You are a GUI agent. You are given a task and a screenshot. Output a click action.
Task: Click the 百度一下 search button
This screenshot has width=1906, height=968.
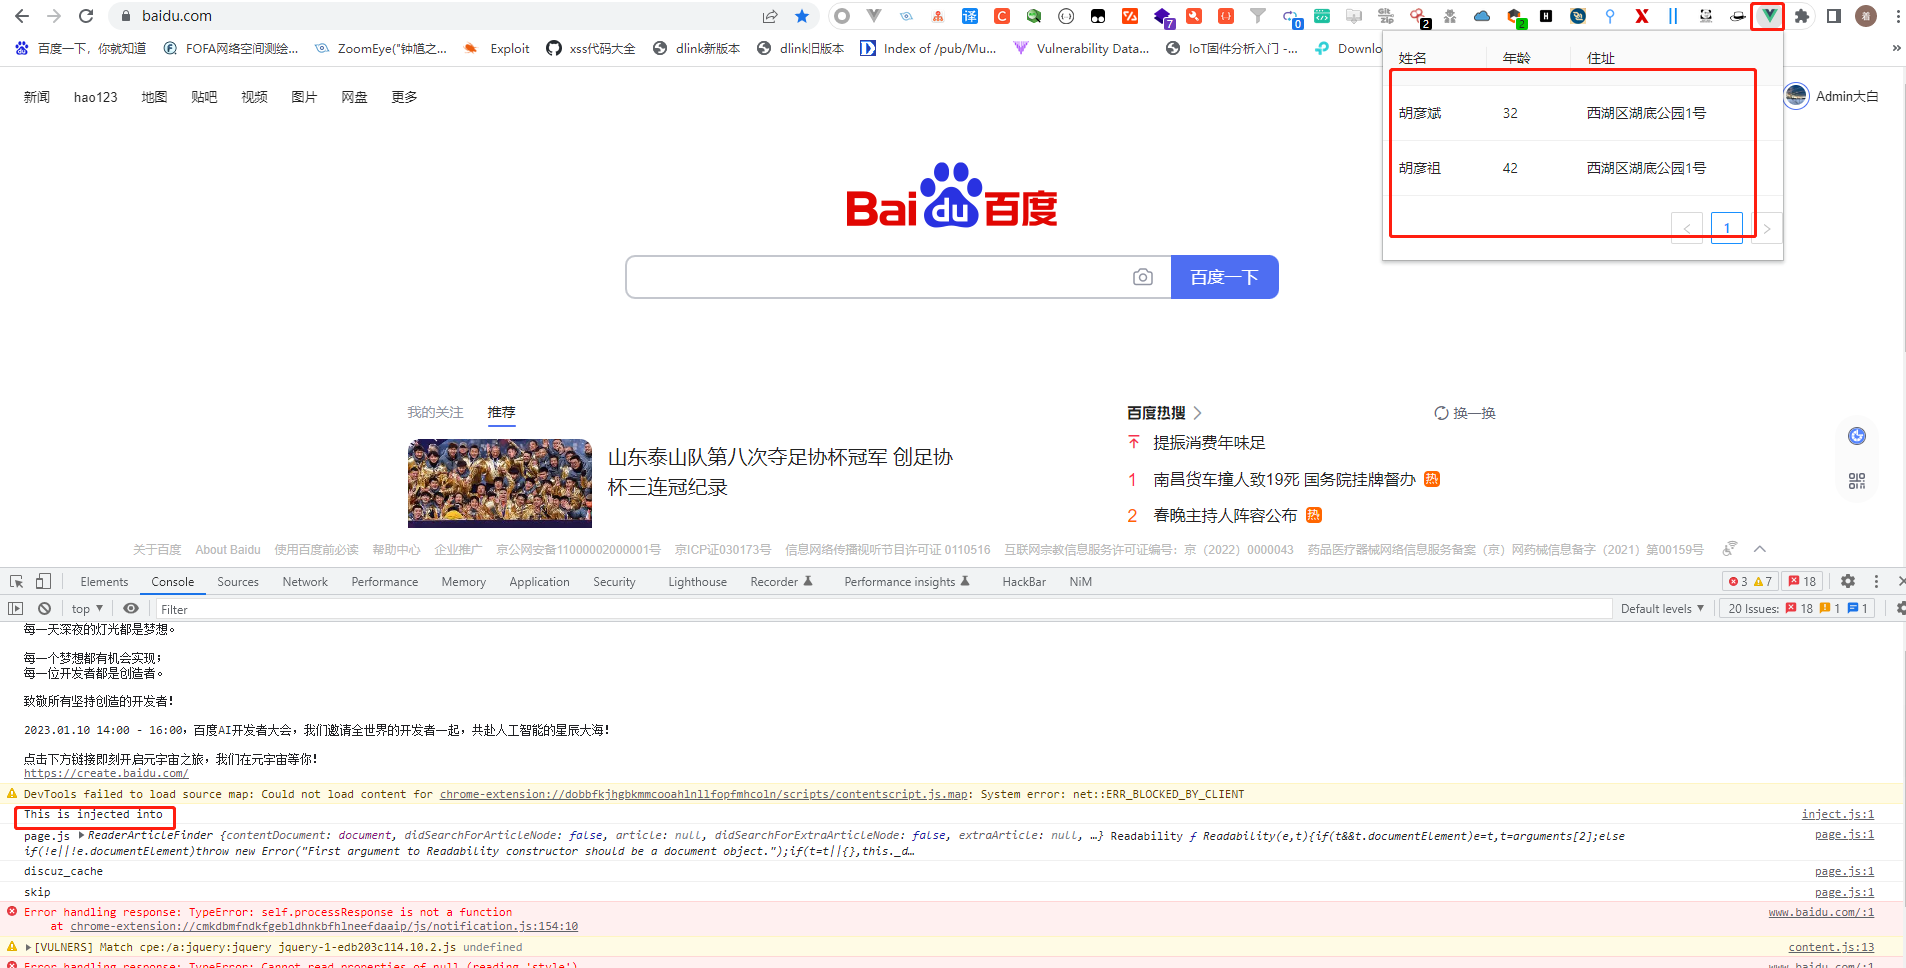point(1224,277)
